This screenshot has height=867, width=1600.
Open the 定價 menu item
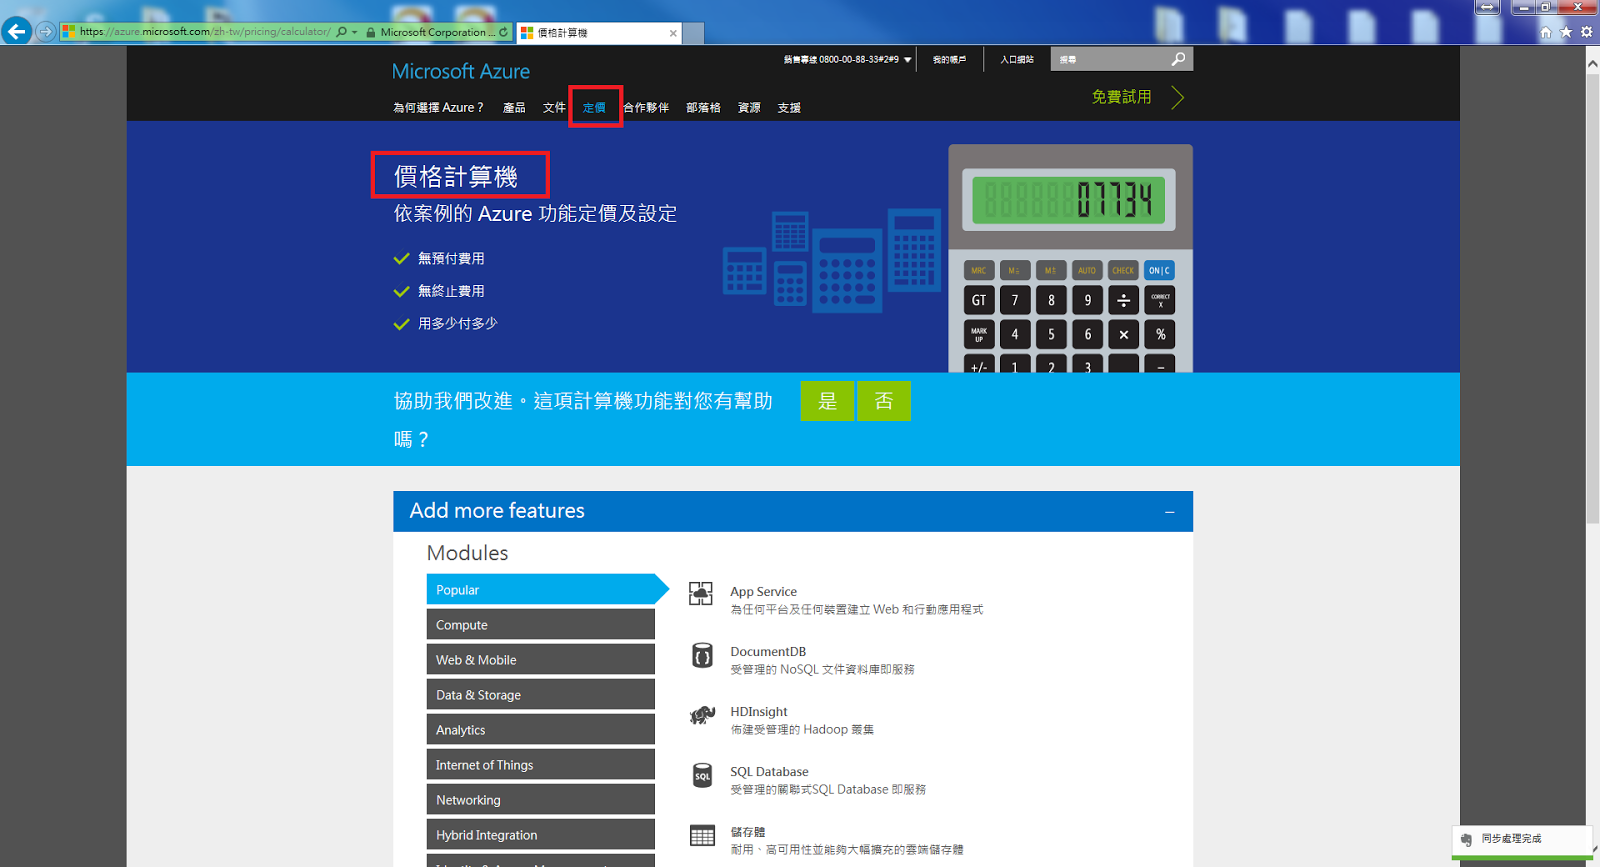[x=595, y=108]
